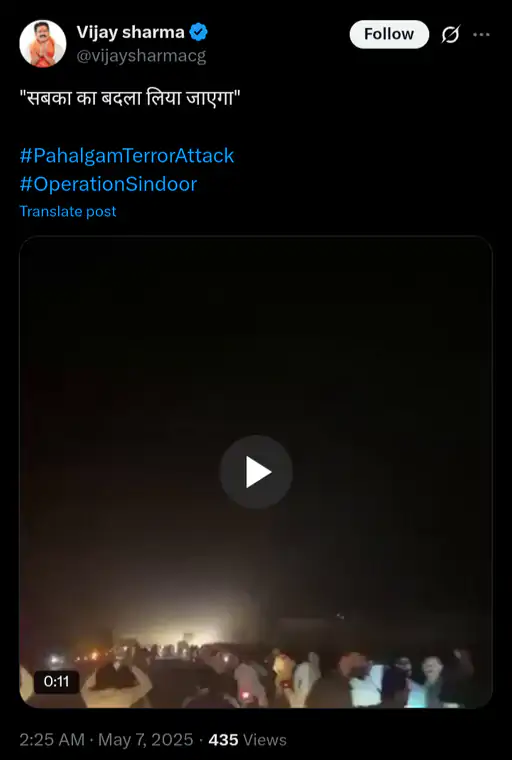Click the blue verified badge

tap(198, 32)
